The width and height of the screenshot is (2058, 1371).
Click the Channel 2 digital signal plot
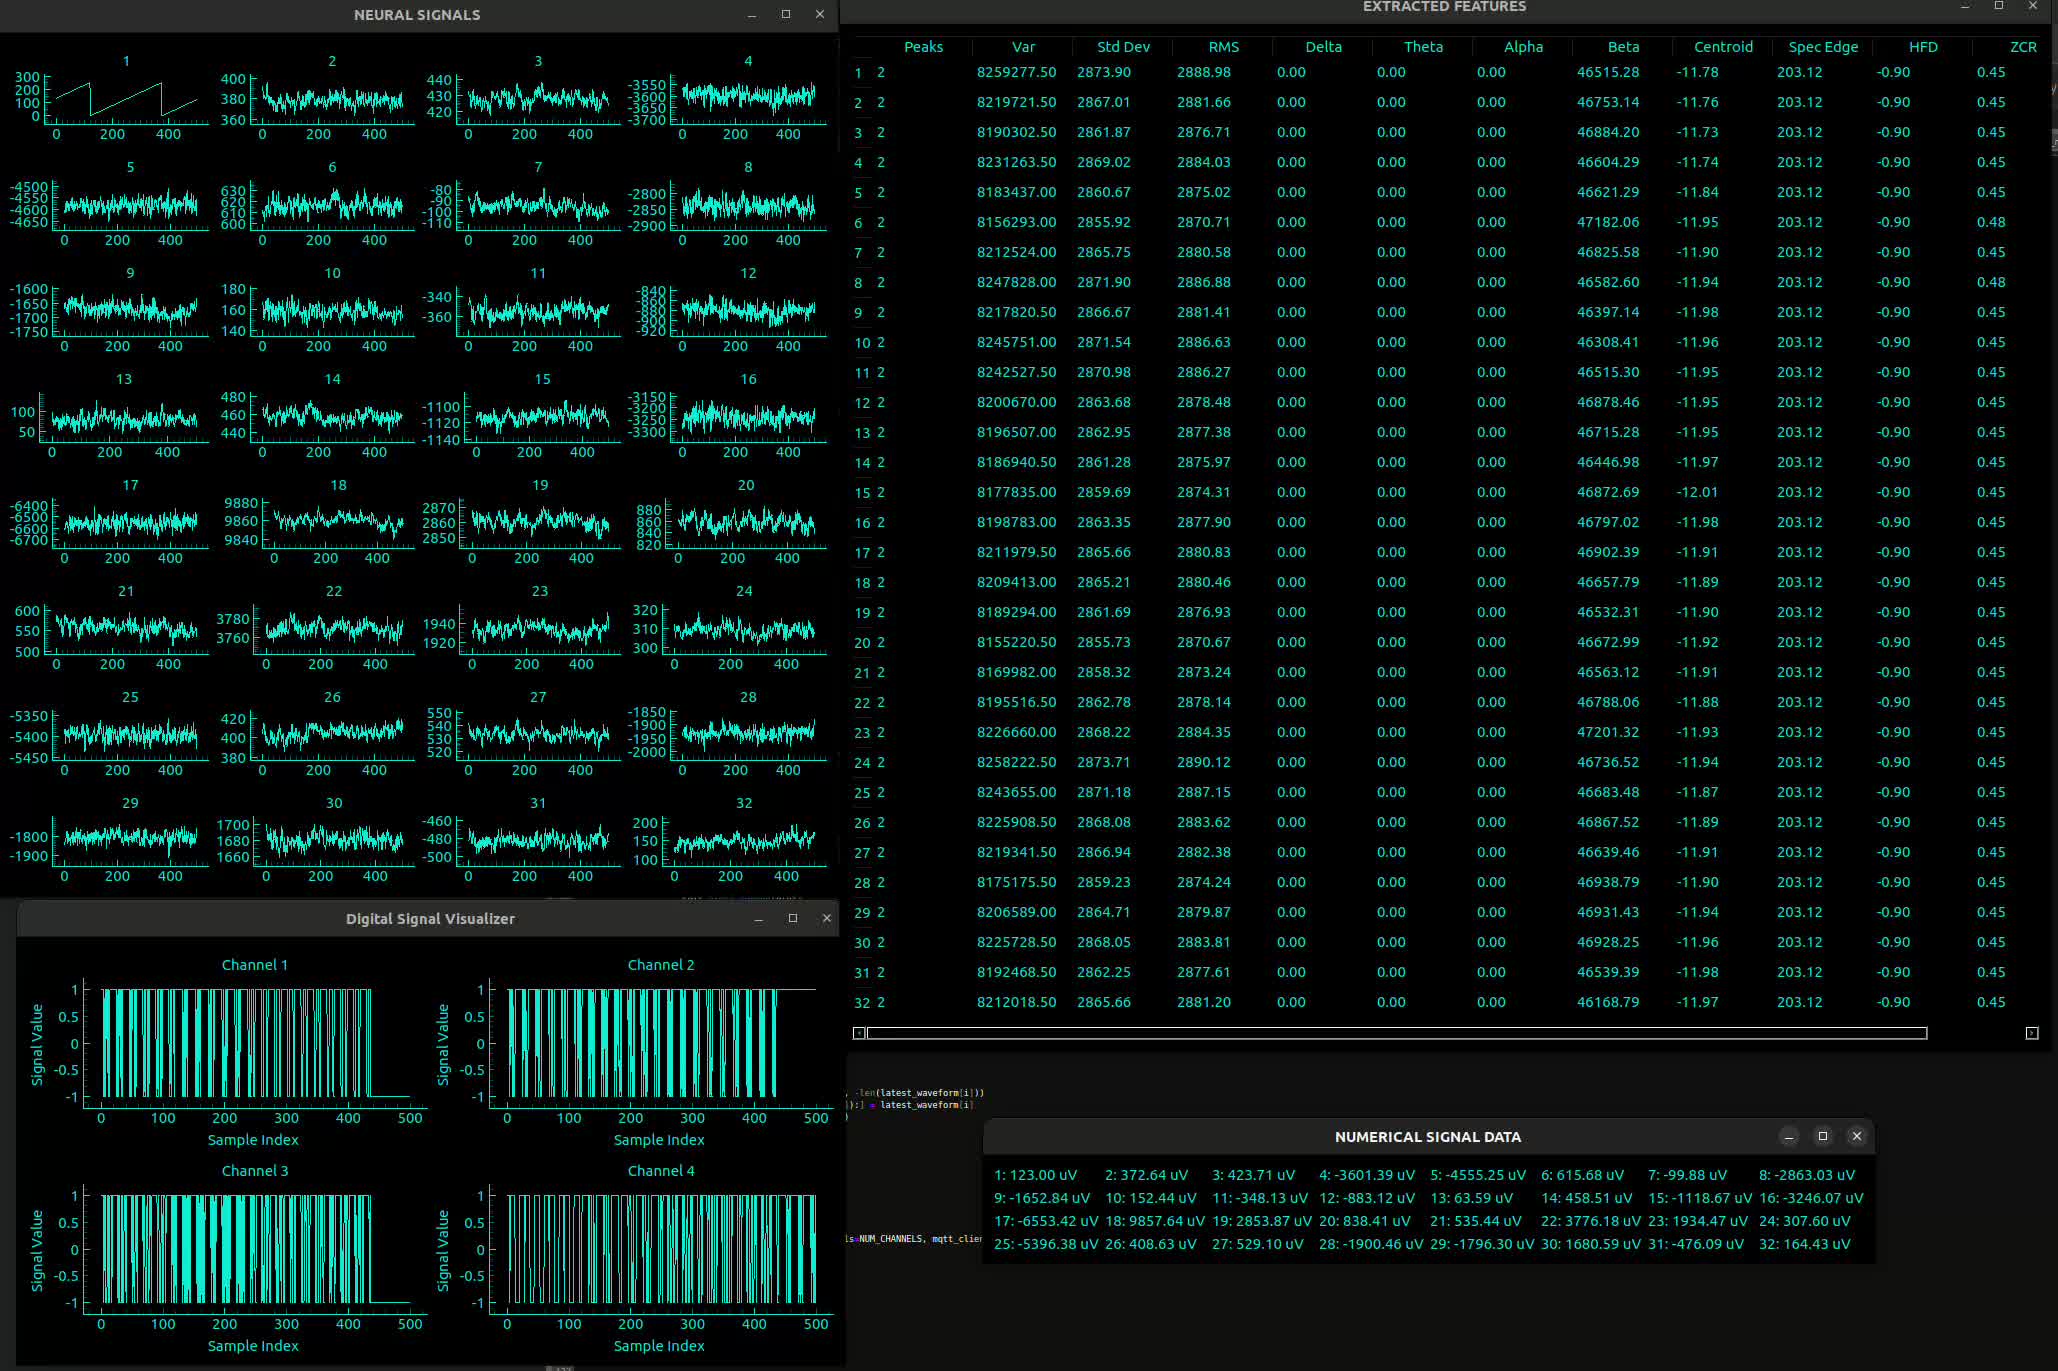[x=661, y=1044]
